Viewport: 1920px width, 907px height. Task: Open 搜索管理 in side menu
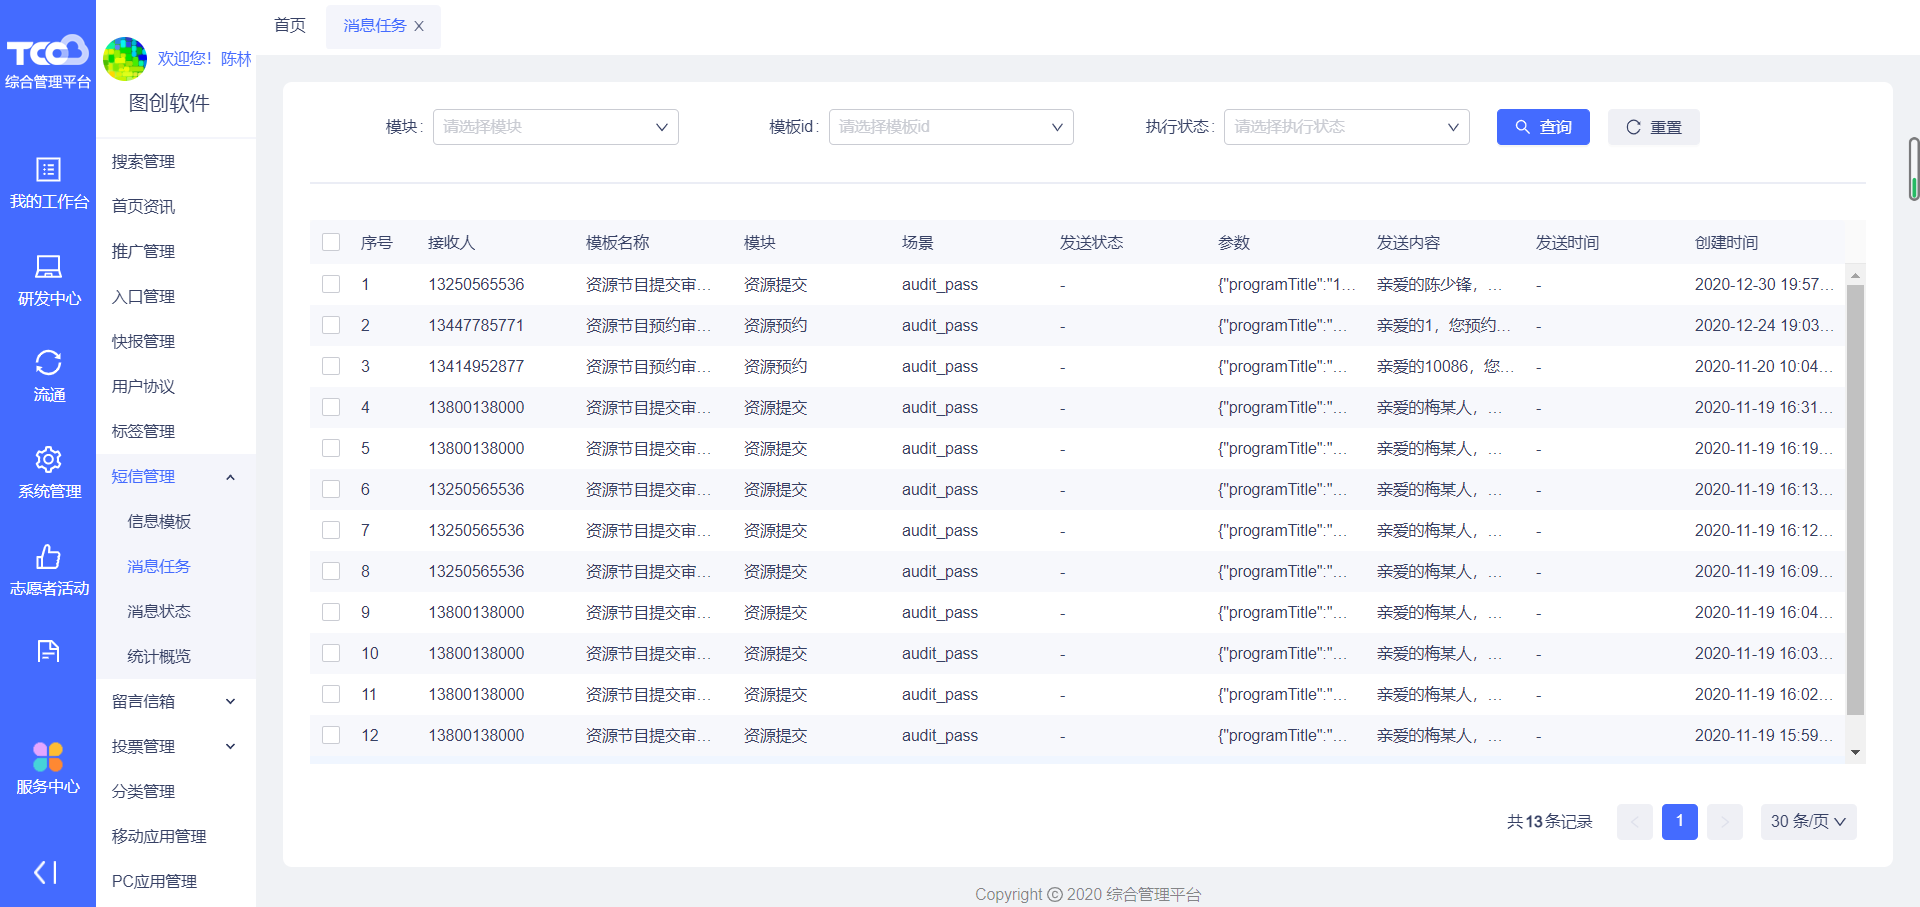point(143,162)
